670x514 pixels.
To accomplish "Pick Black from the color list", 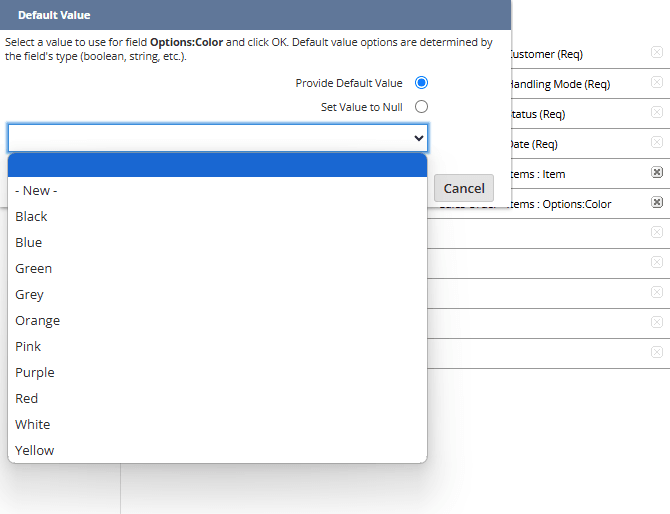I will pos(217,217).
